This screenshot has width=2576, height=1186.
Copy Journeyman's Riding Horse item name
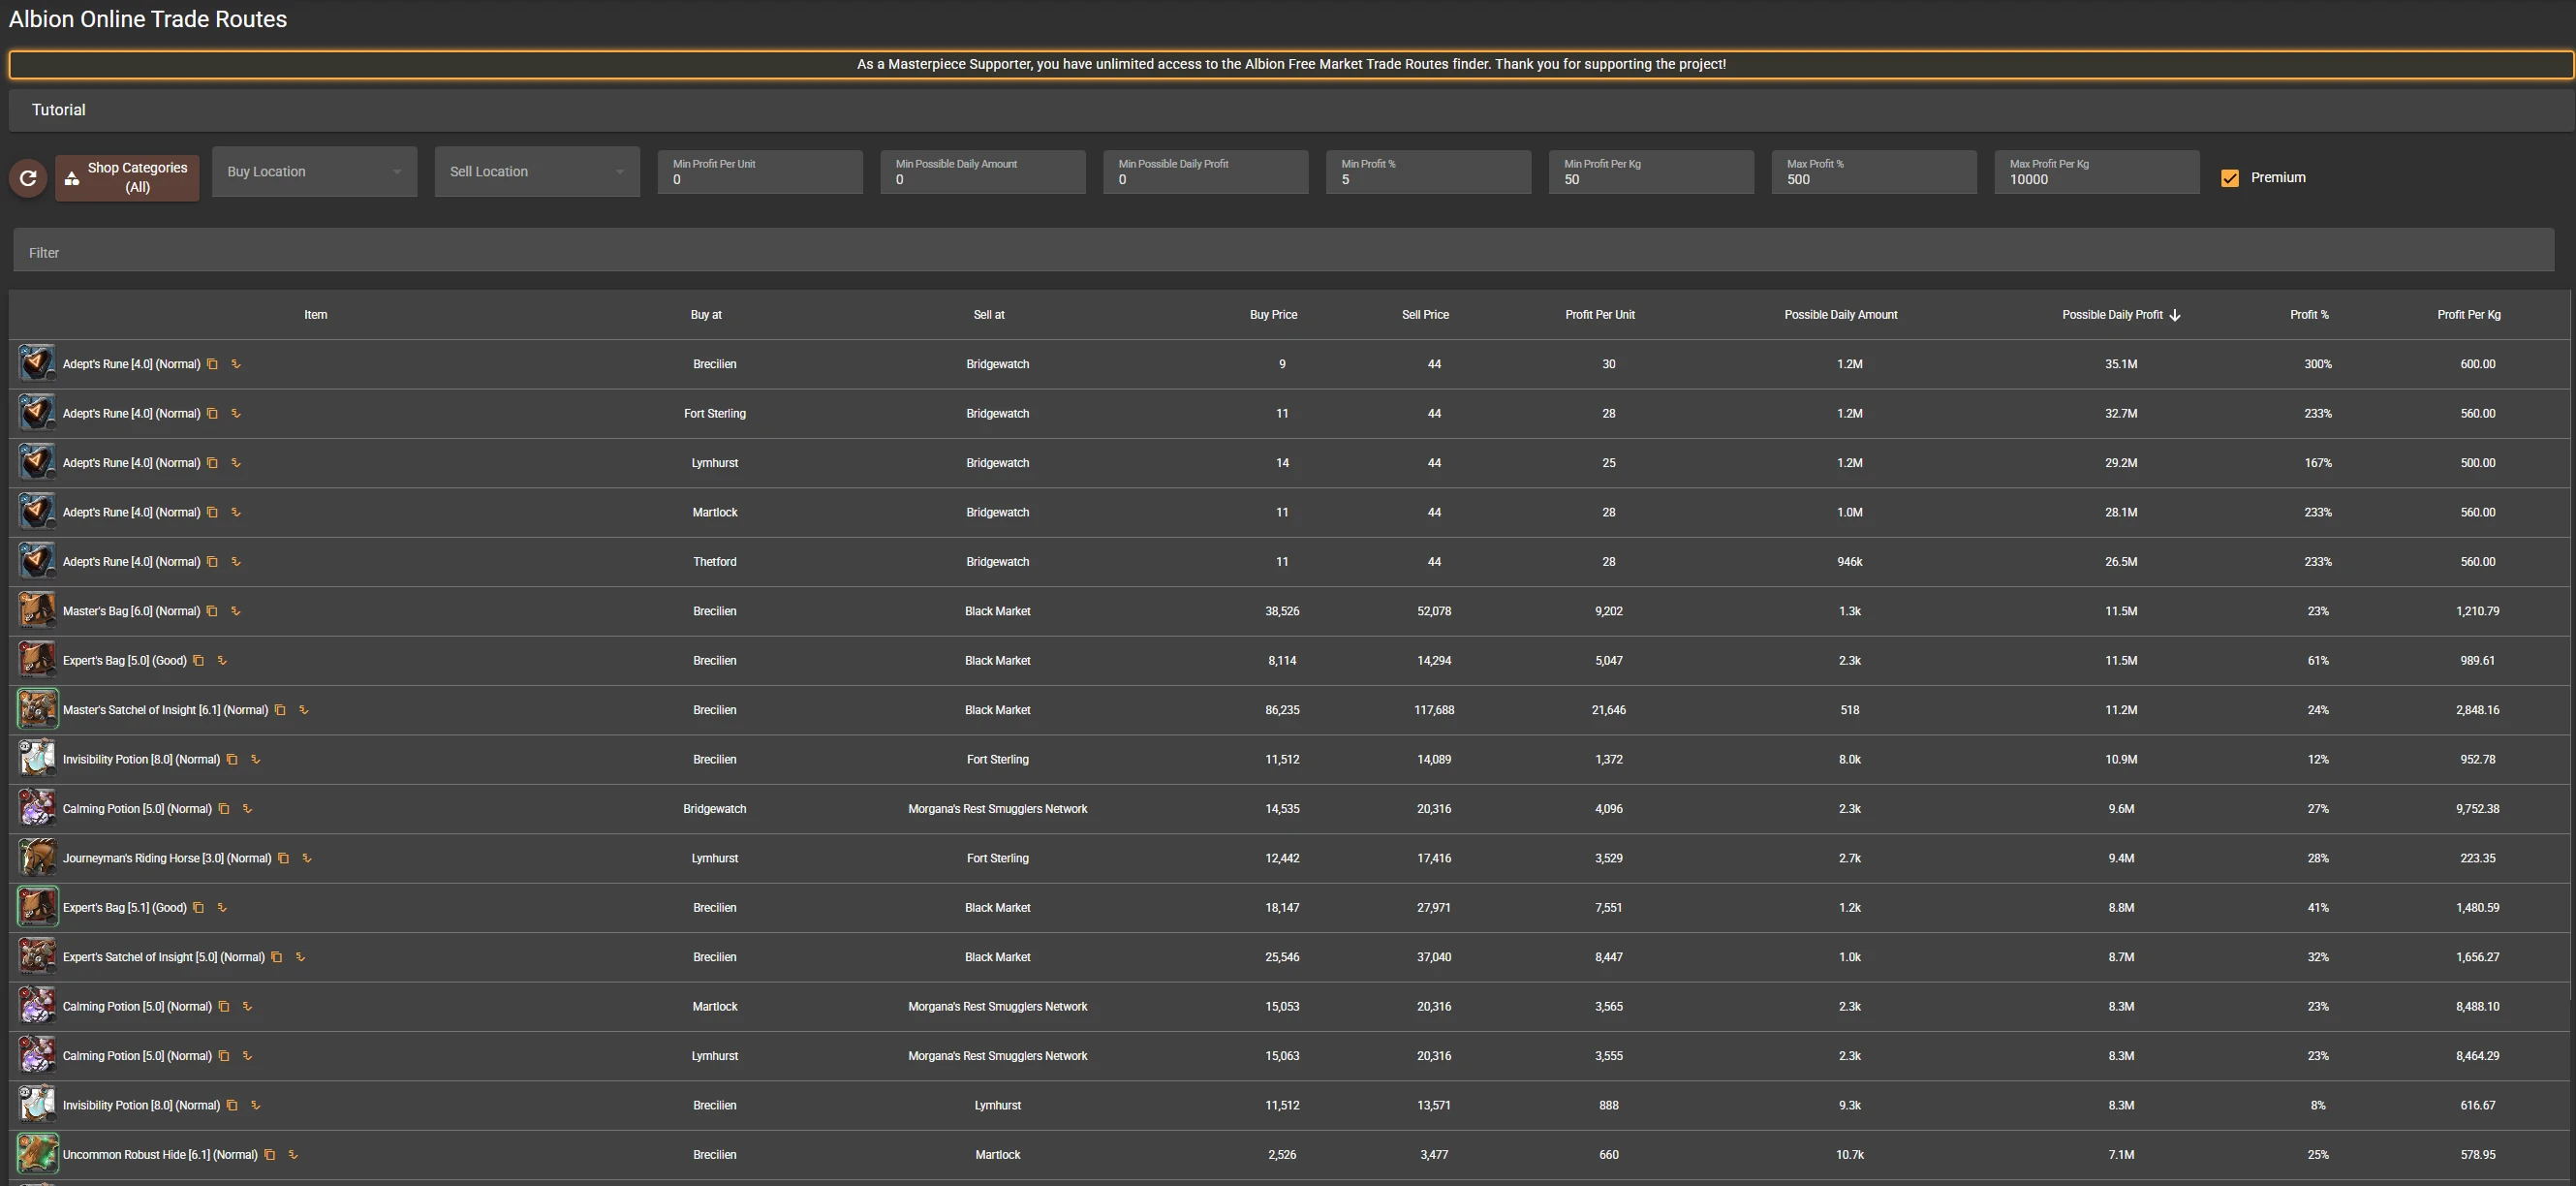(283, 858)
